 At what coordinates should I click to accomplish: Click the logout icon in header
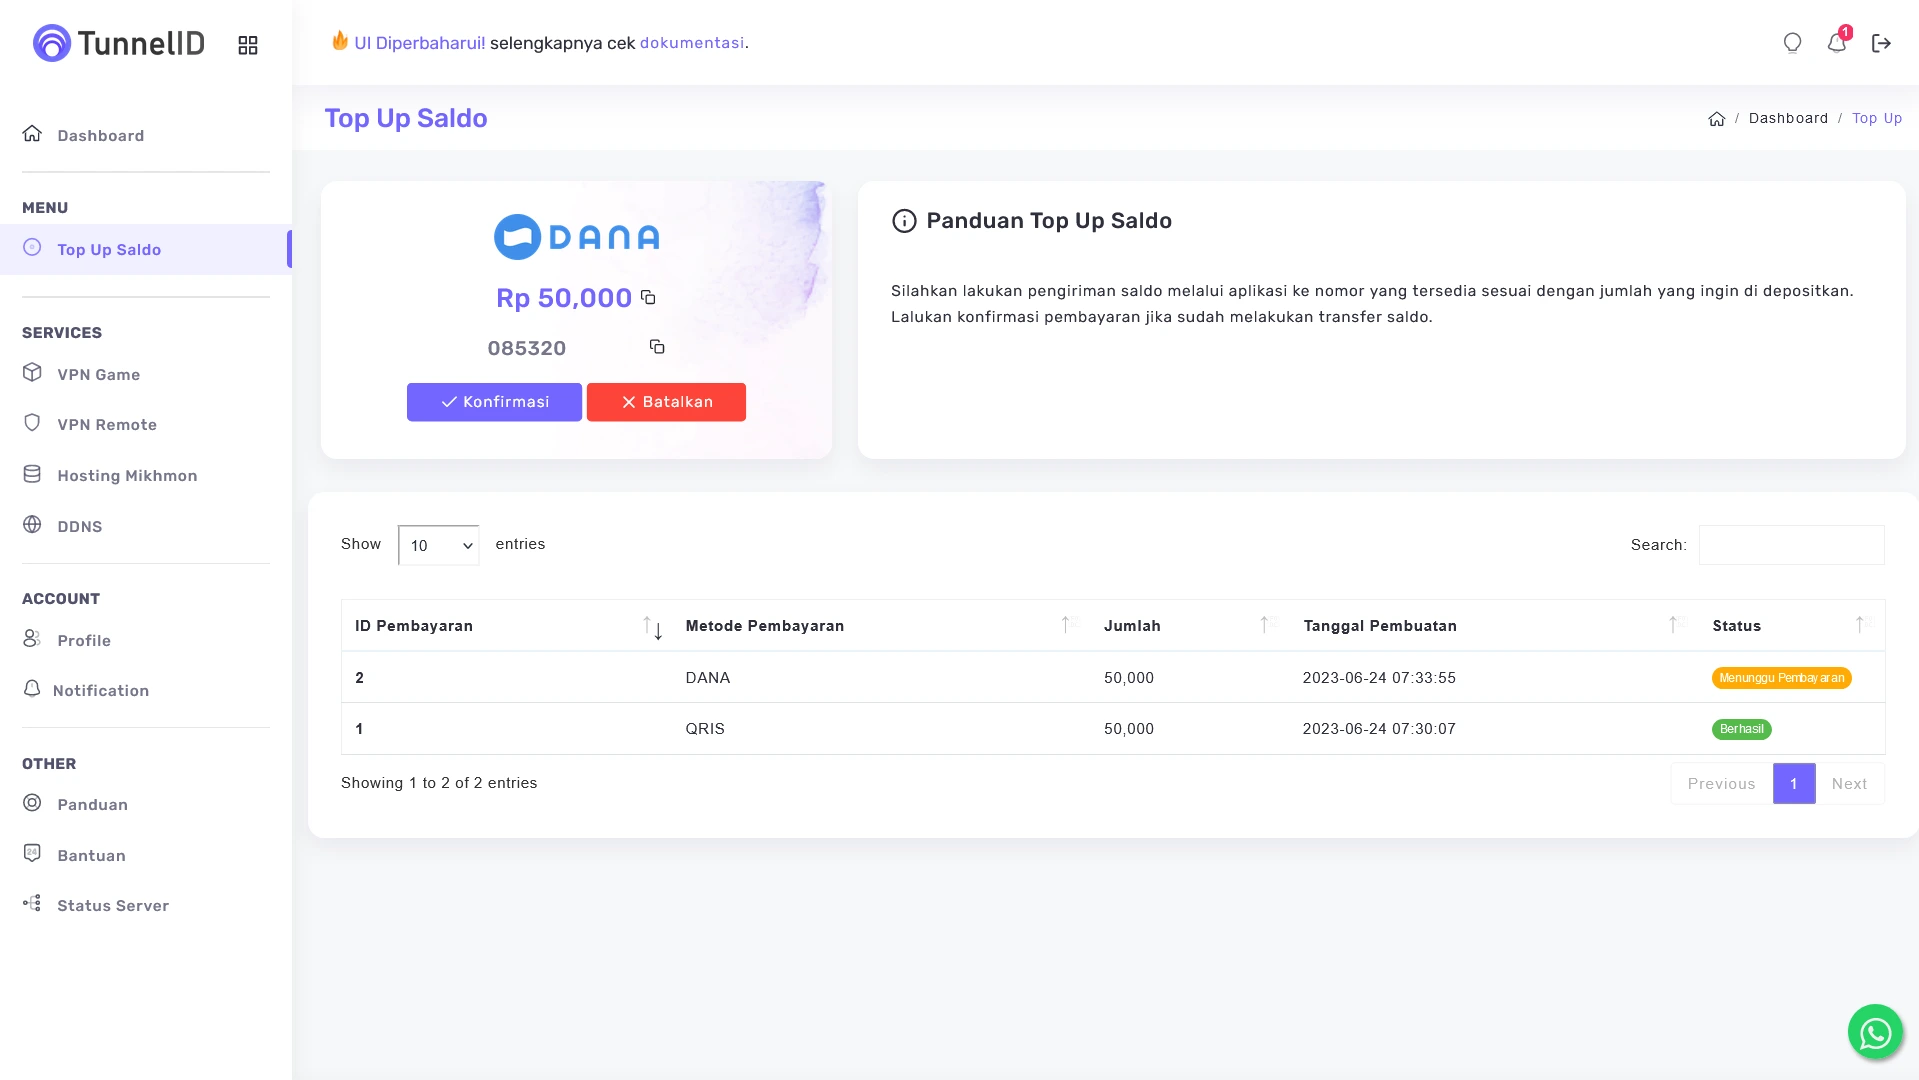tap(1881, 43)
